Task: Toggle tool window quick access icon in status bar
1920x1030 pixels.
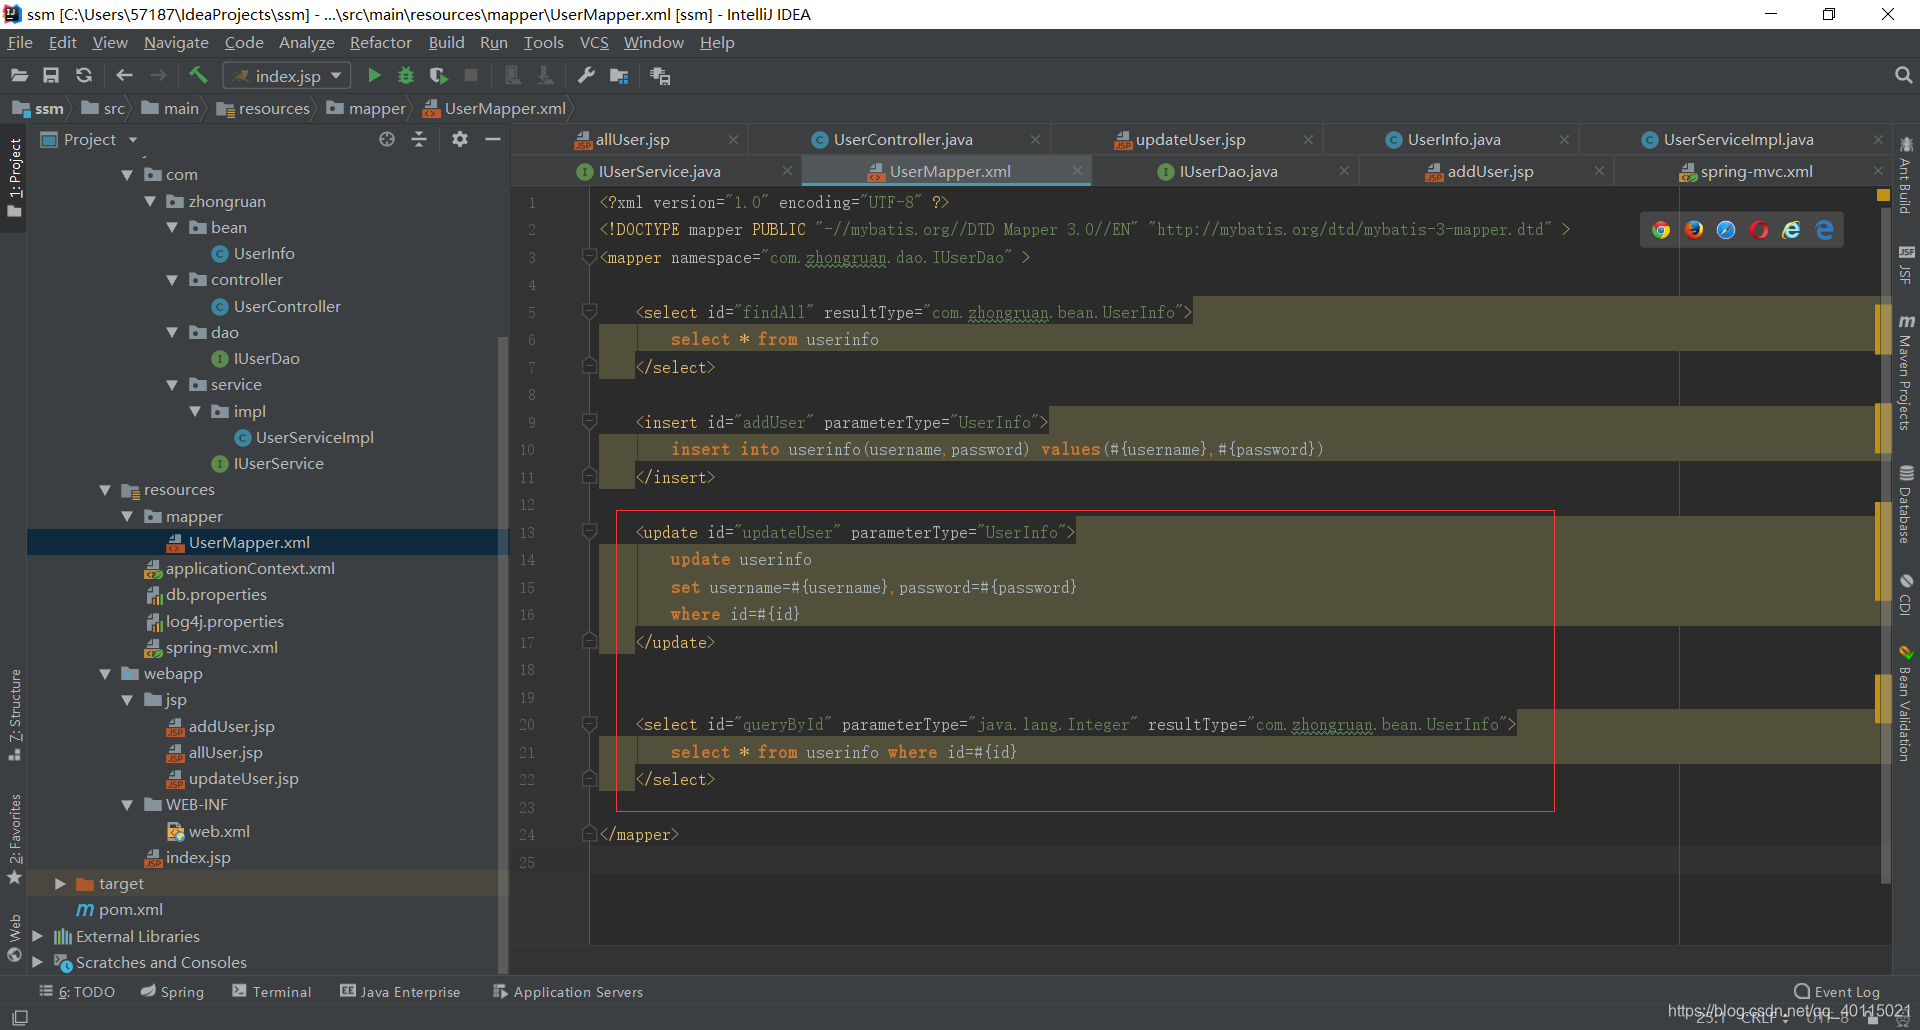Action: [x=20, y=1017]
